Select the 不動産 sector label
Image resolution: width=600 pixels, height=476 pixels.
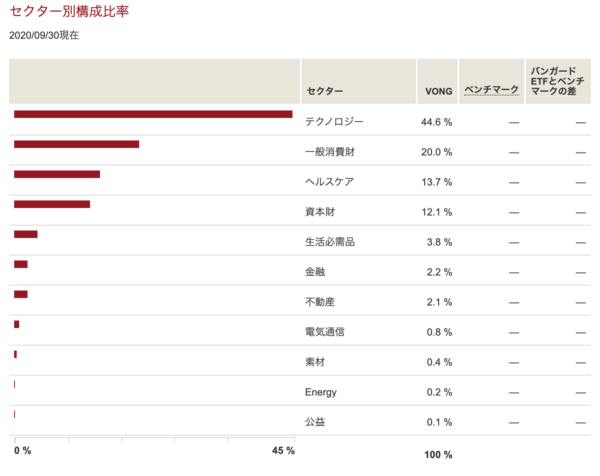320,302
